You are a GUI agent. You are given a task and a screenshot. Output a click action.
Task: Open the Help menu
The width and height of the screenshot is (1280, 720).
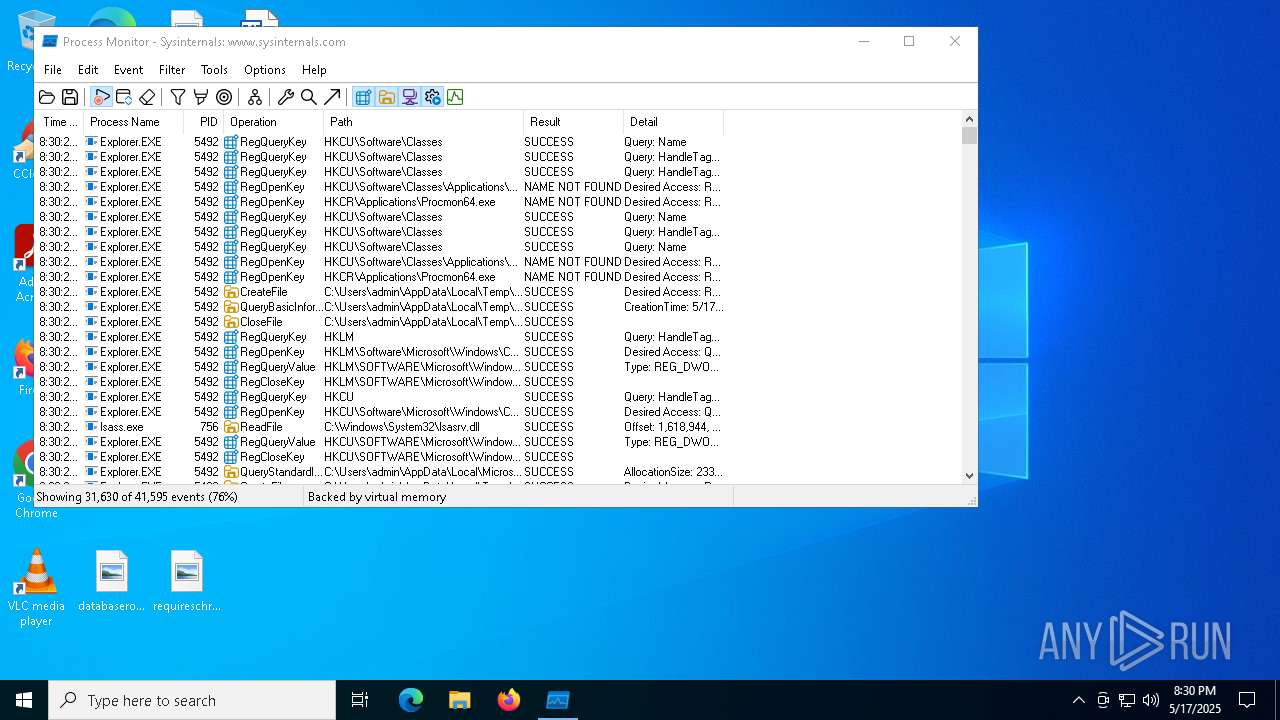pyautogui.click(x=314, y=70)
